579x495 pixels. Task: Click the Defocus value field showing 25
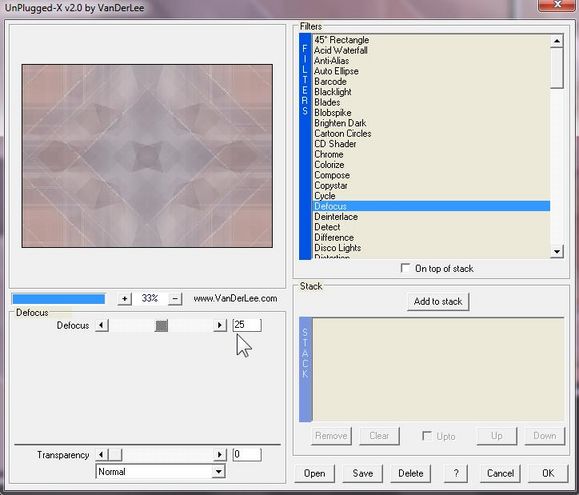click(247, 325)
